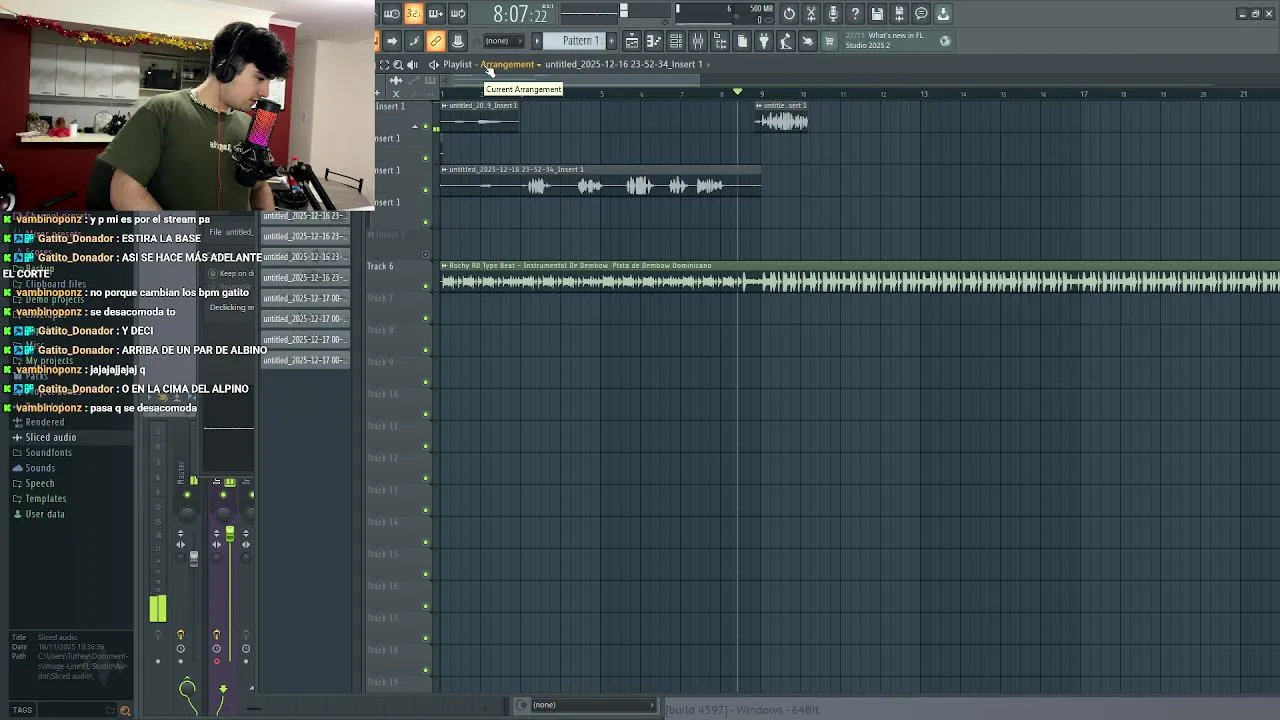Toggle the step editing arrow button
The height and width of the screenshot is (720, 1280).
[392, 41]
